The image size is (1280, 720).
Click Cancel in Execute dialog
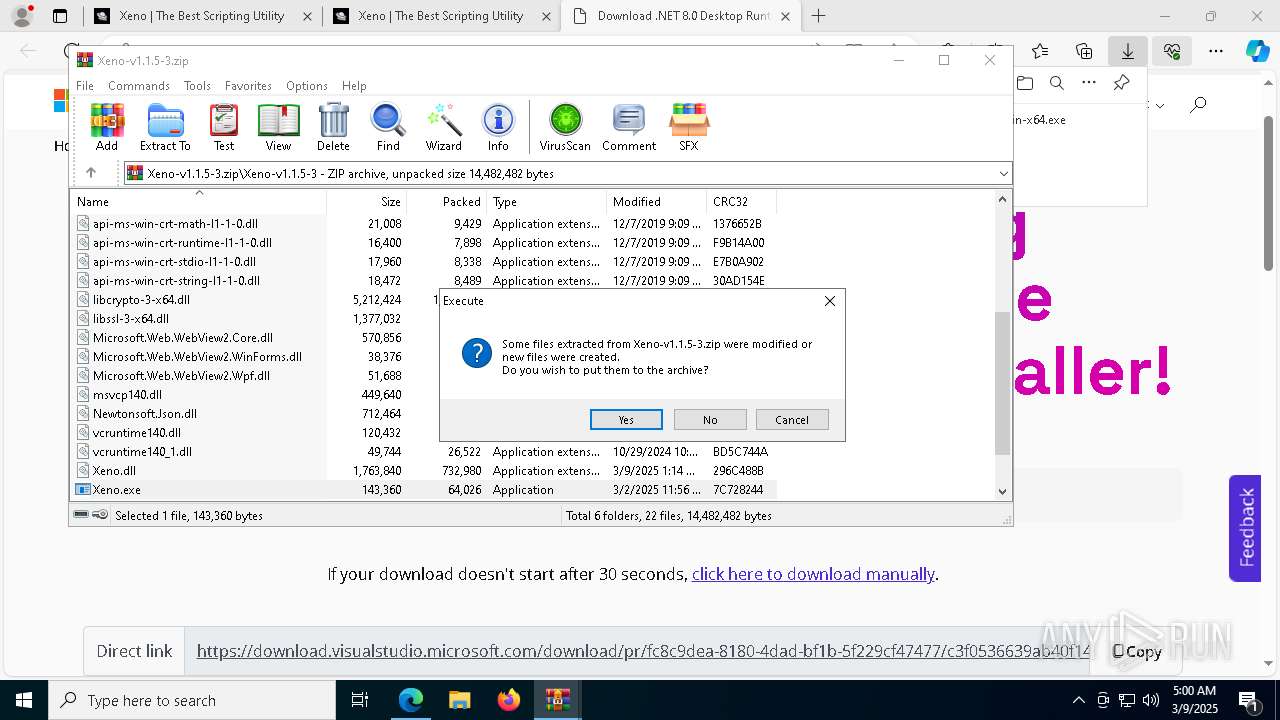[x=792, y=420]
